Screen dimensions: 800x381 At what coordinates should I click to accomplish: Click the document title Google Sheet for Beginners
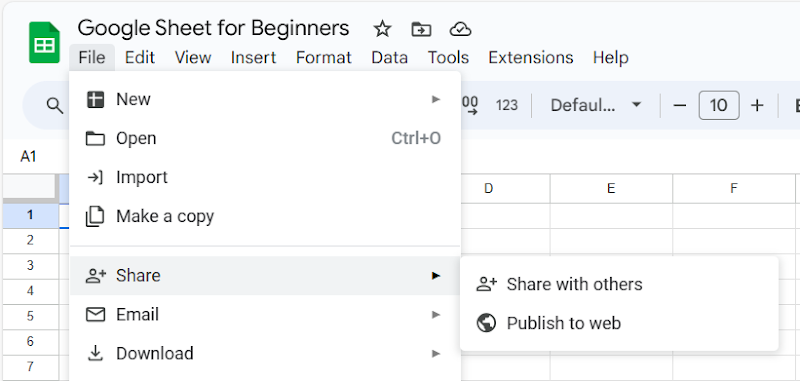pos(213,29)
